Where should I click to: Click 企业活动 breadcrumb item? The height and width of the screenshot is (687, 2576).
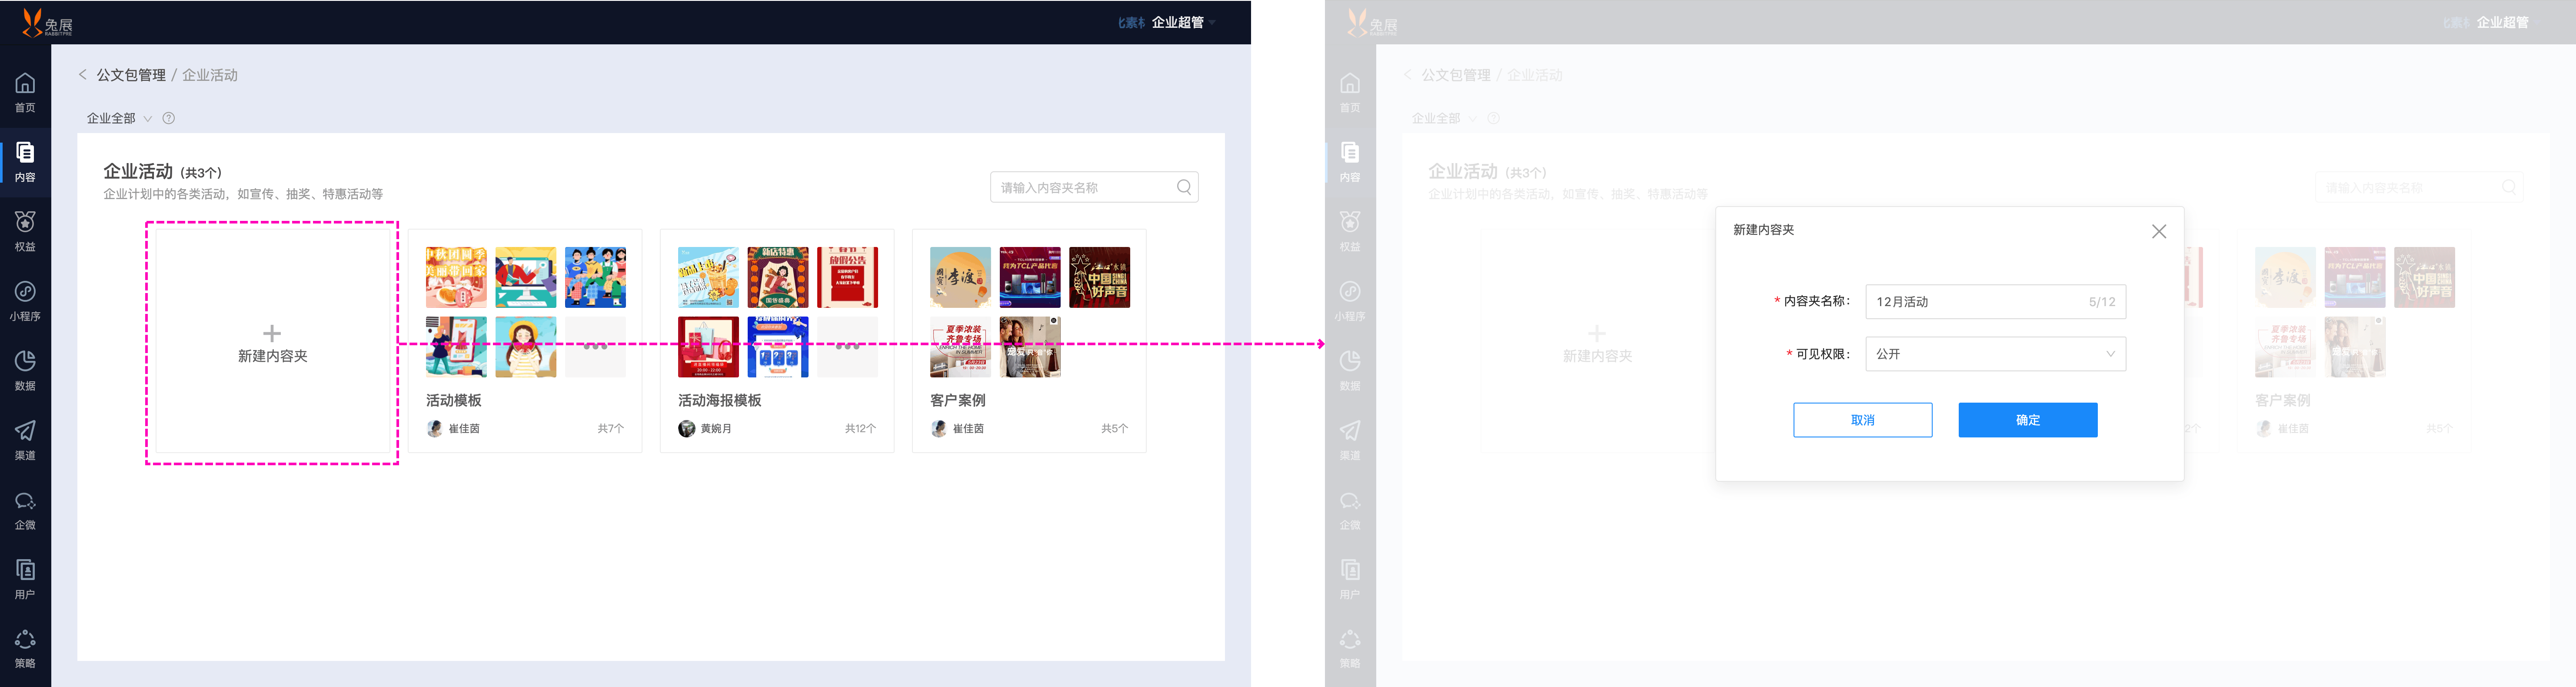click(210, 75)
